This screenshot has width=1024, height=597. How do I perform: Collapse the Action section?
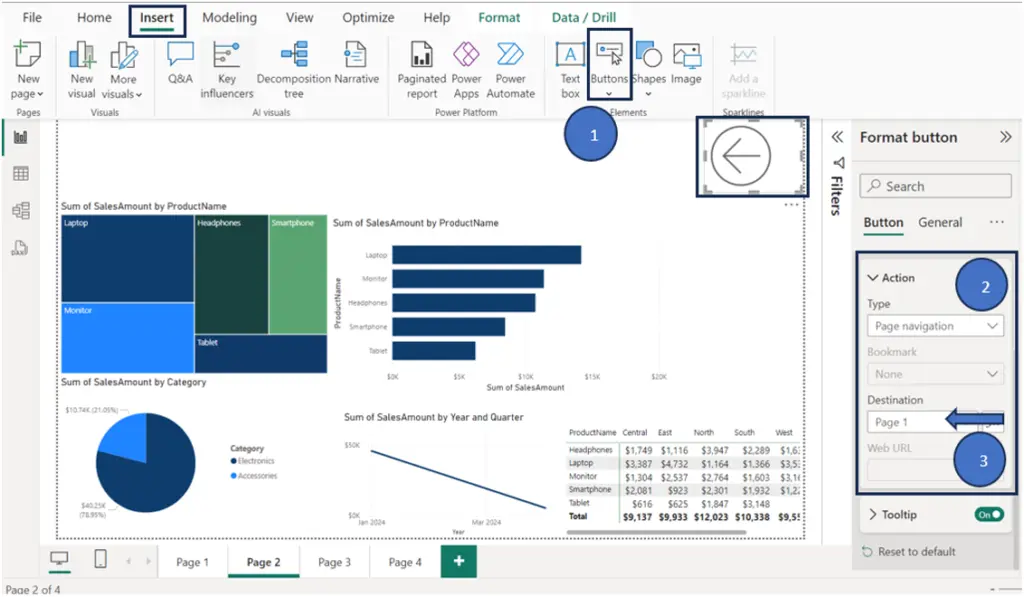click(x=873, y=278)
